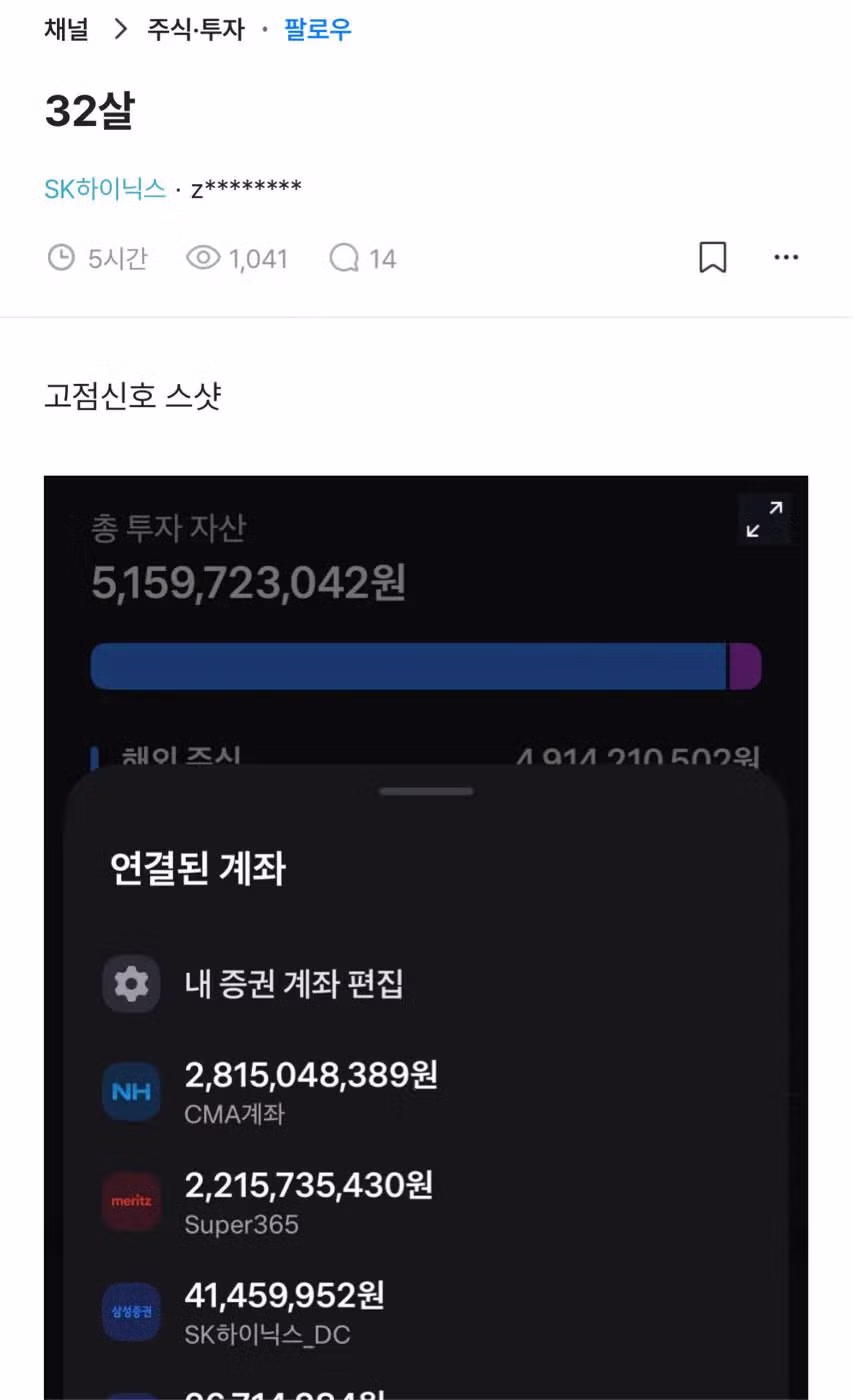This screenshot has height=1400, width=853.
Task: Click the breadcrumb chevron after 채널
Action: click(121, 29)
